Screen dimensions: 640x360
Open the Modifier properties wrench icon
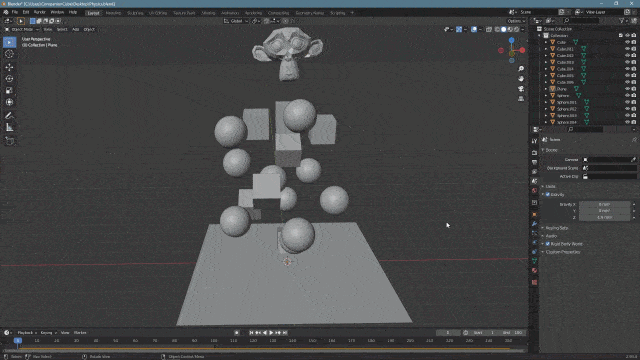534,224
